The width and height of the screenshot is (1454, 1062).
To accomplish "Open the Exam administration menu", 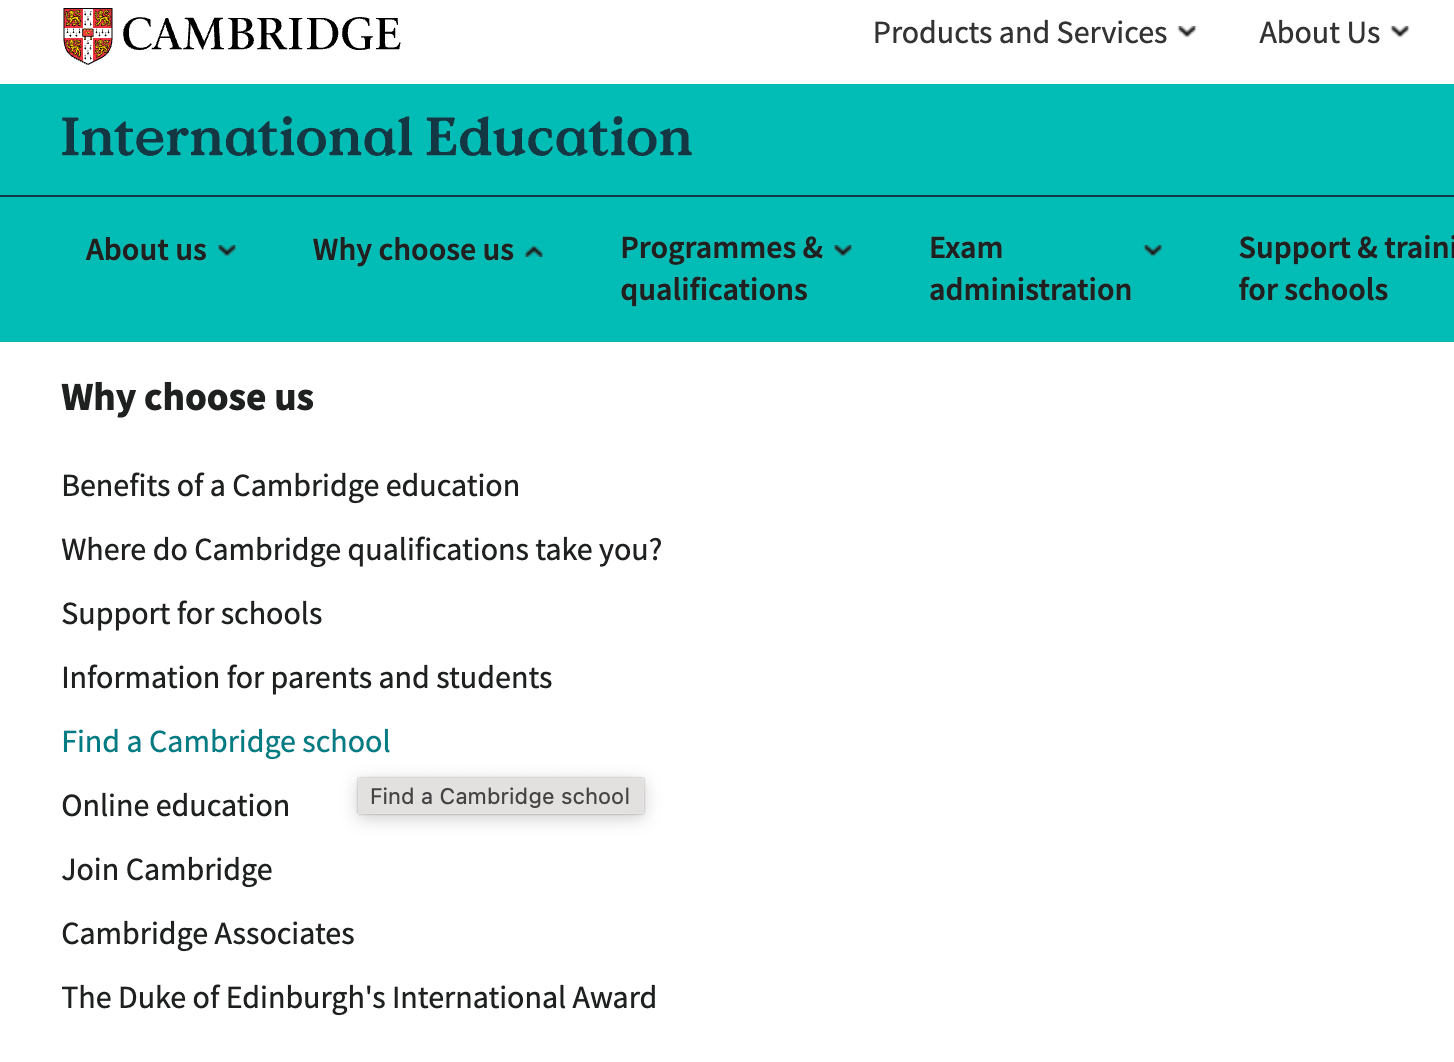I will [x=1030, y=268].
